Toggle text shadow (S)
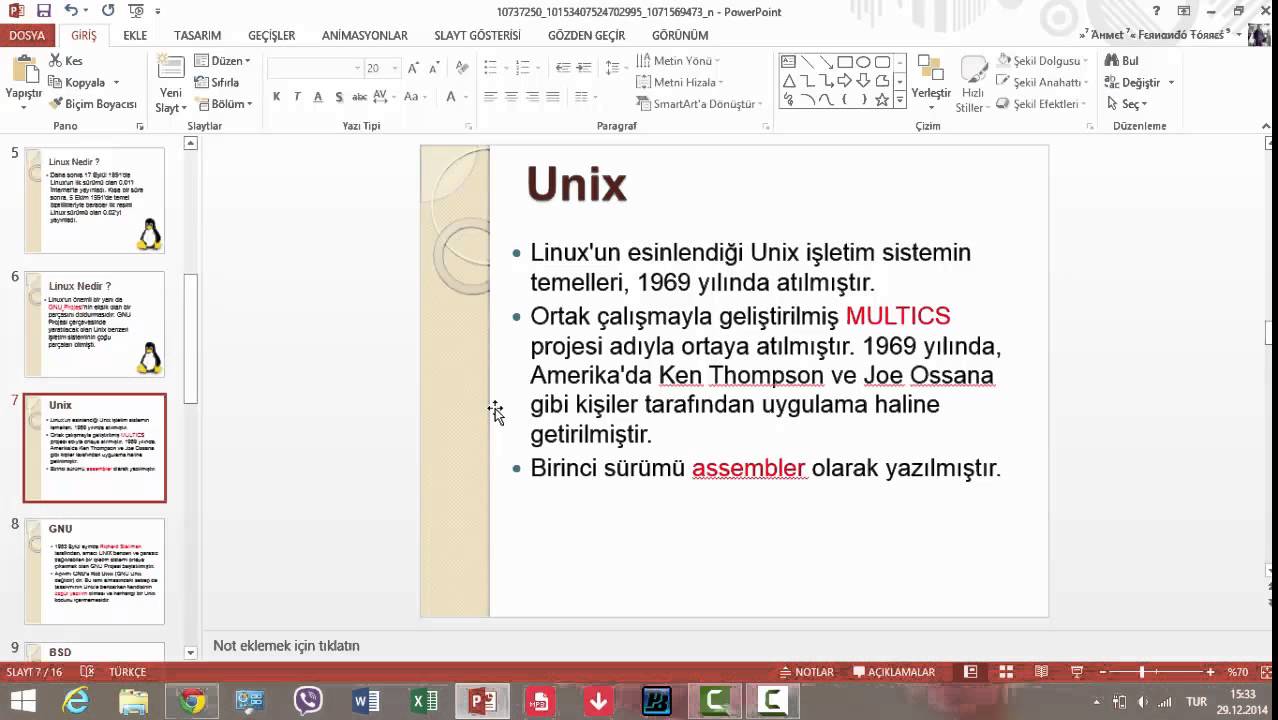This screenshot has height=720, width=1278. click(x=339, y=97)
